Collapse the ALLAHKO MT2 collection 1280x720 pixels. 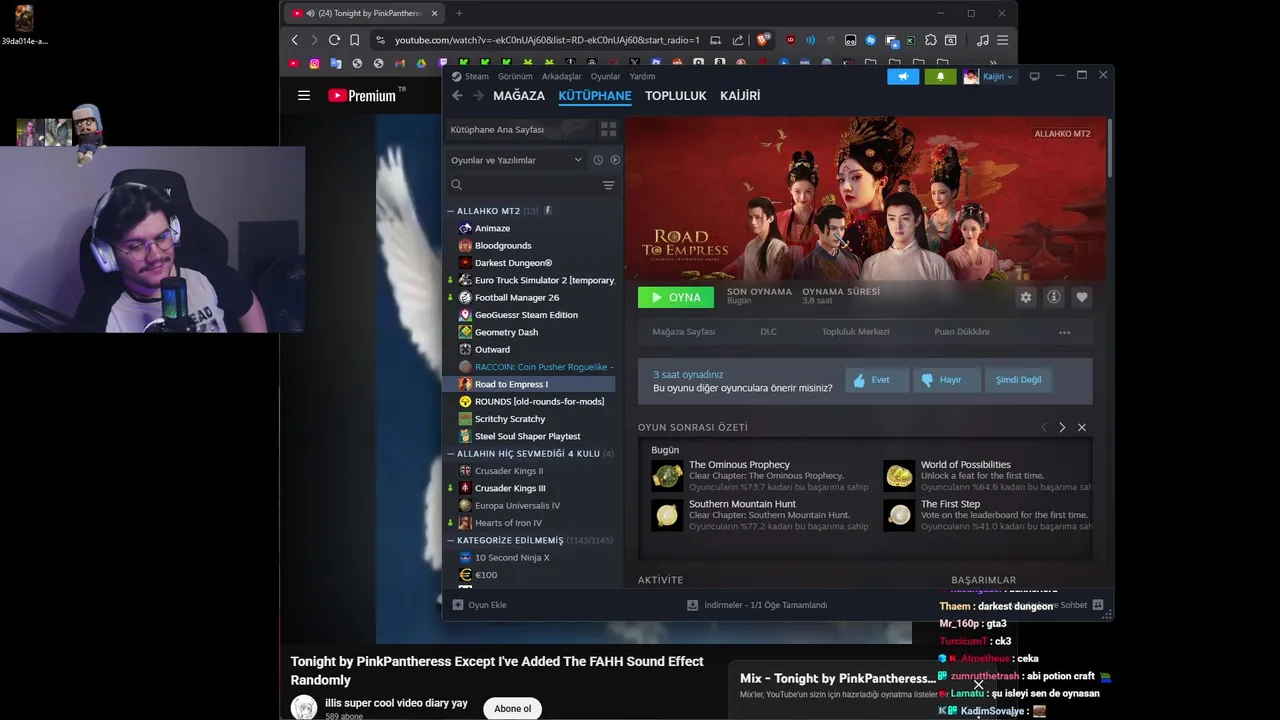click(x=451, y=211)
